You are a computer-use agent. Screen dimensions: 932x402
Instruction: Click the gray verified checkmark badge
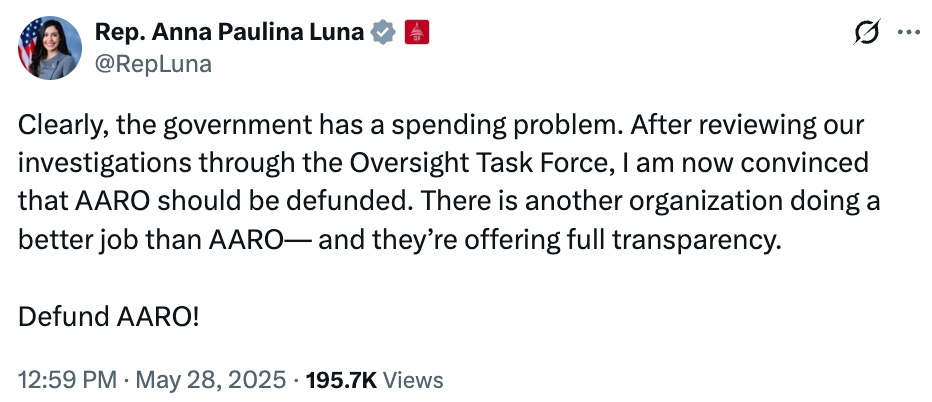(x=382, y=32)
